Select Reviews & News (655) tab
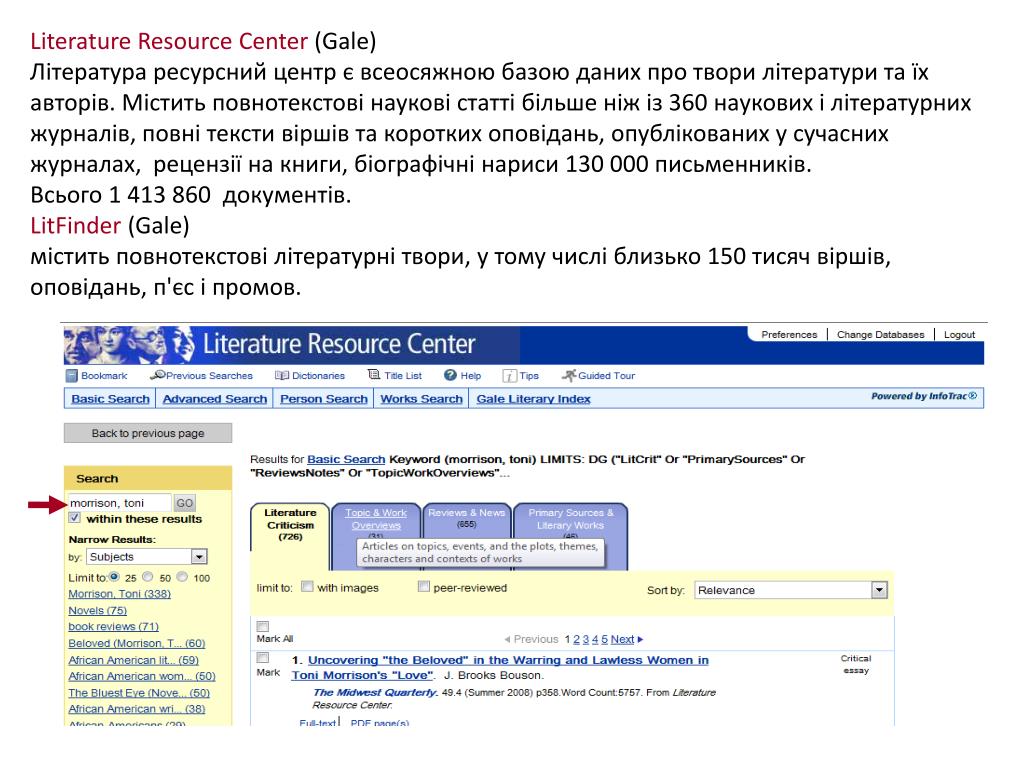 (466, 519)
